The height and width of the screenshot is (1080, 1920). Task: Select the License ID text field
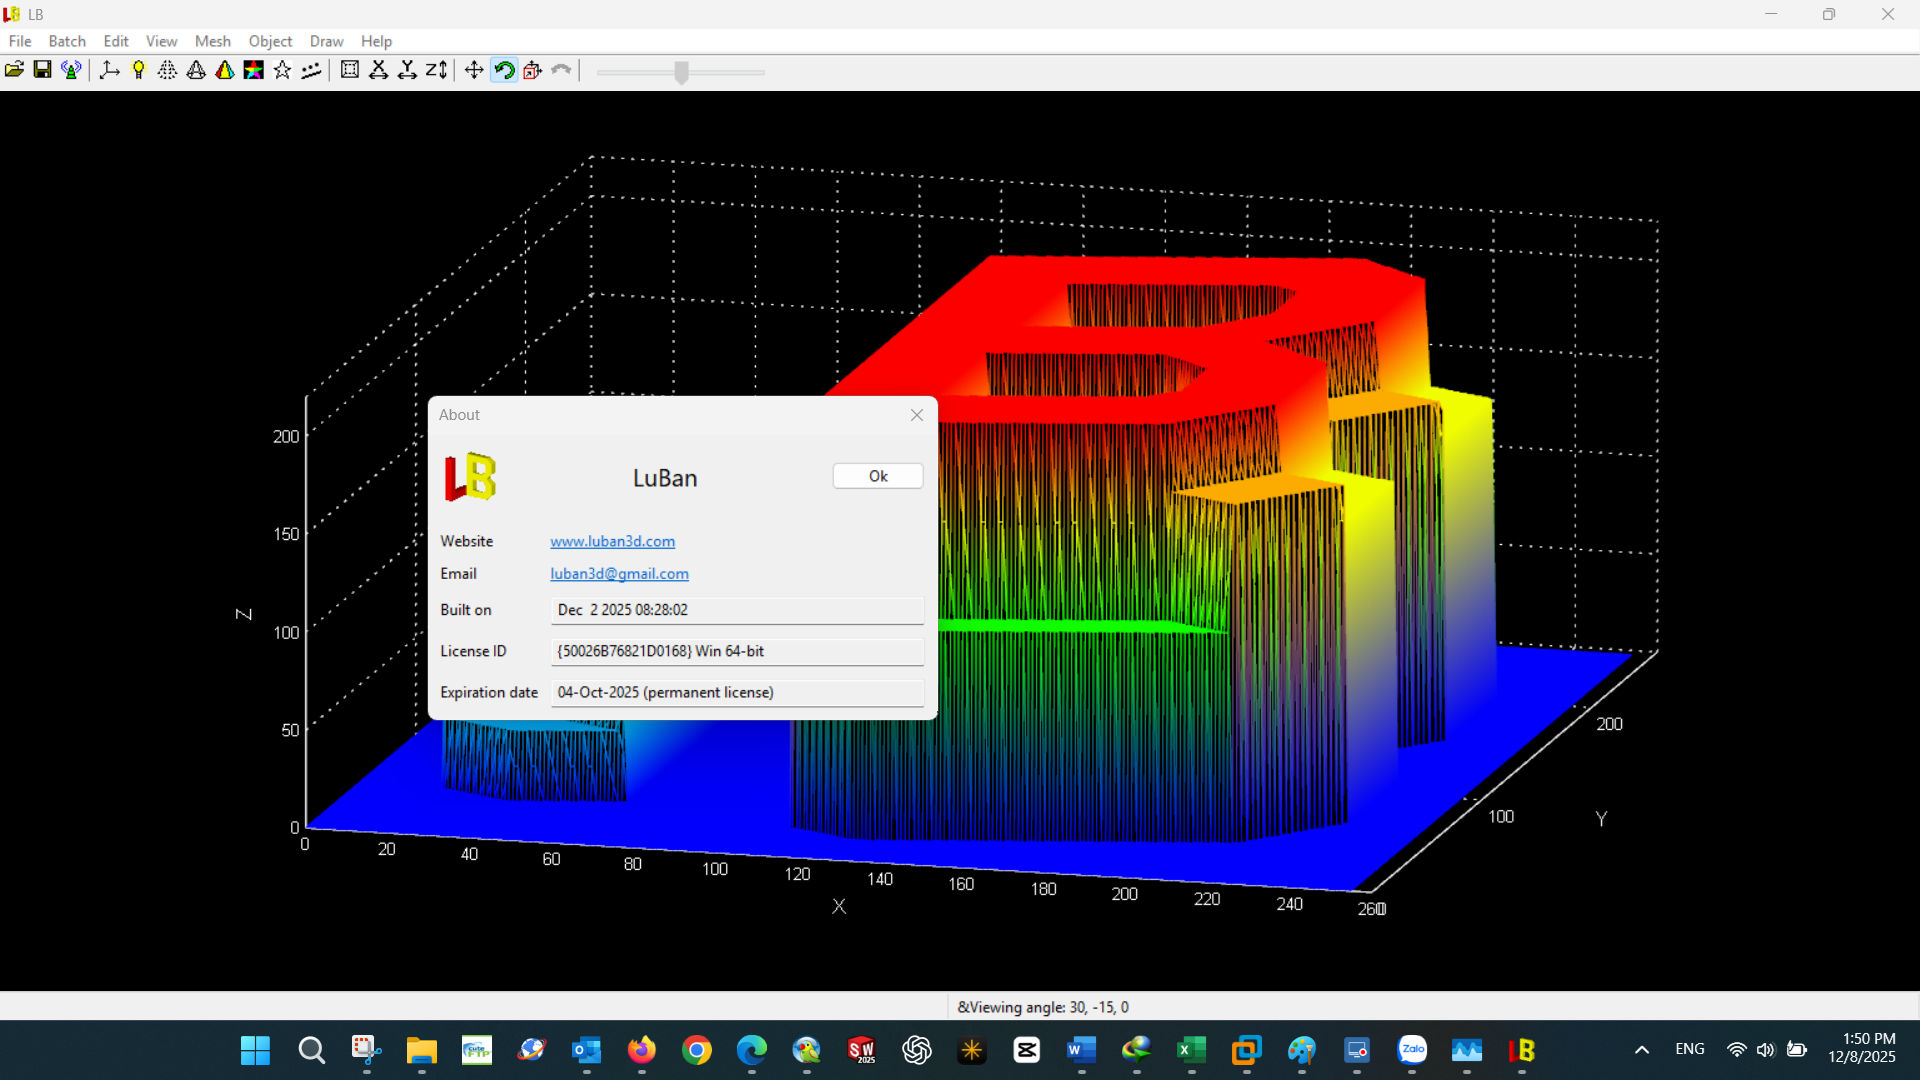pos(736,651)
